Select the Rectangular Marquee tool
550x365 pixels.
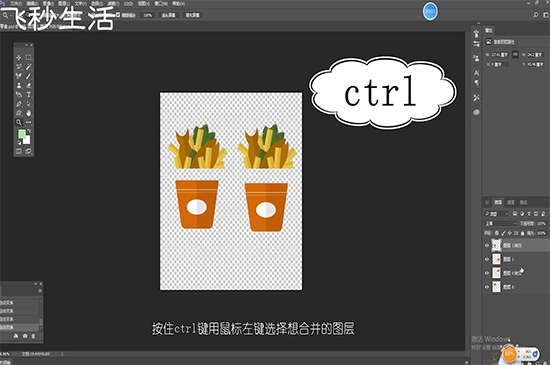tap(29, 58)
